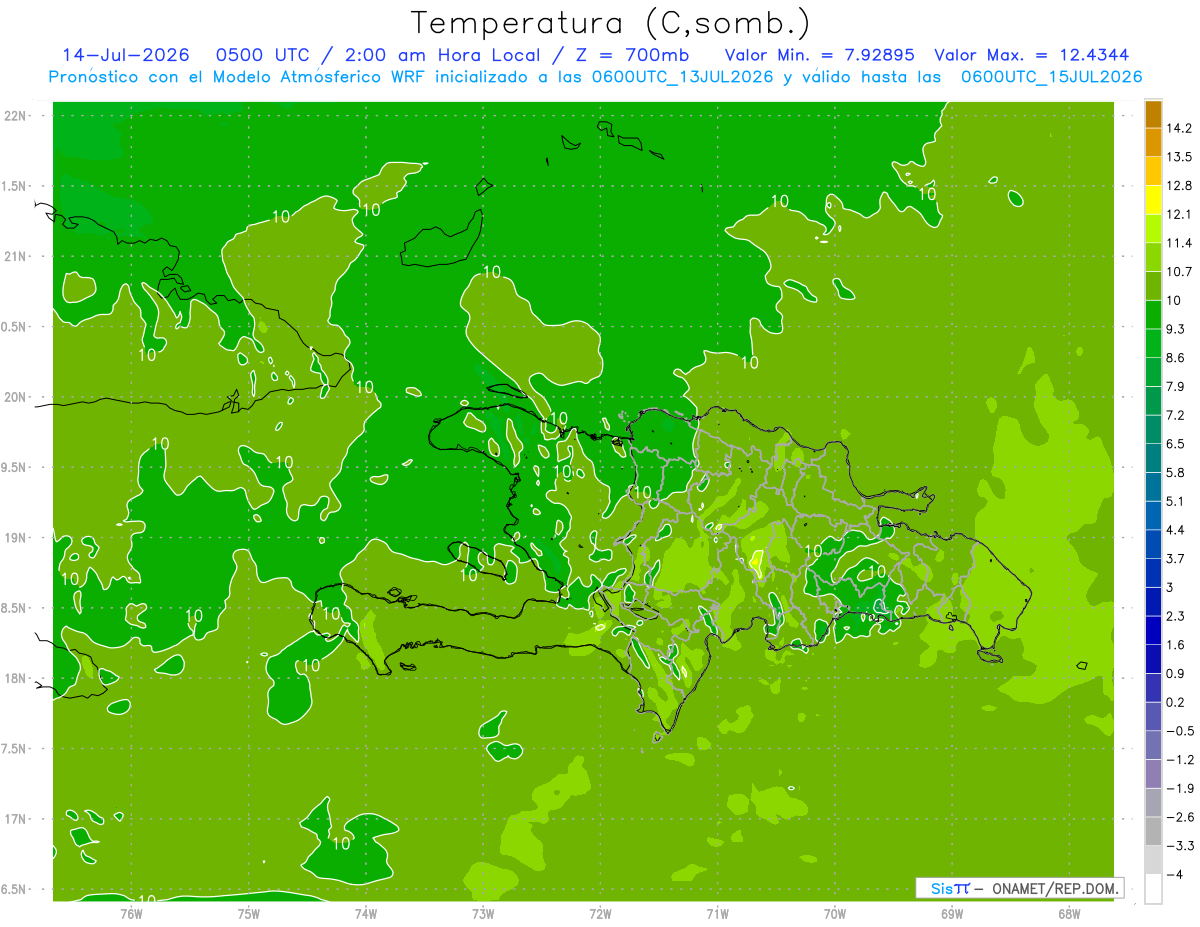The image size is (1200, 927).
Task: Click the "70W" longitude axis label
Action: point(835,913)
